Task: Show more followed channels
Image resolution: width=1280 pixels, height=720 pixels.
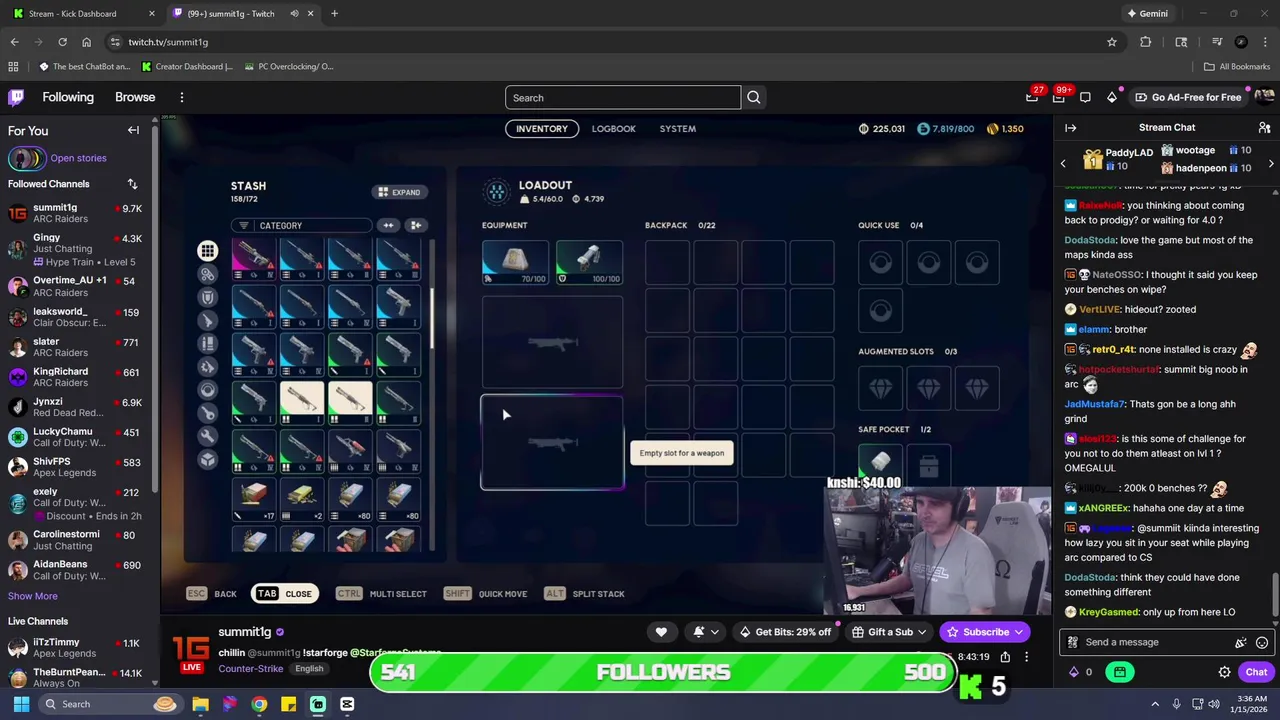Action: click(x=33, y=596)
